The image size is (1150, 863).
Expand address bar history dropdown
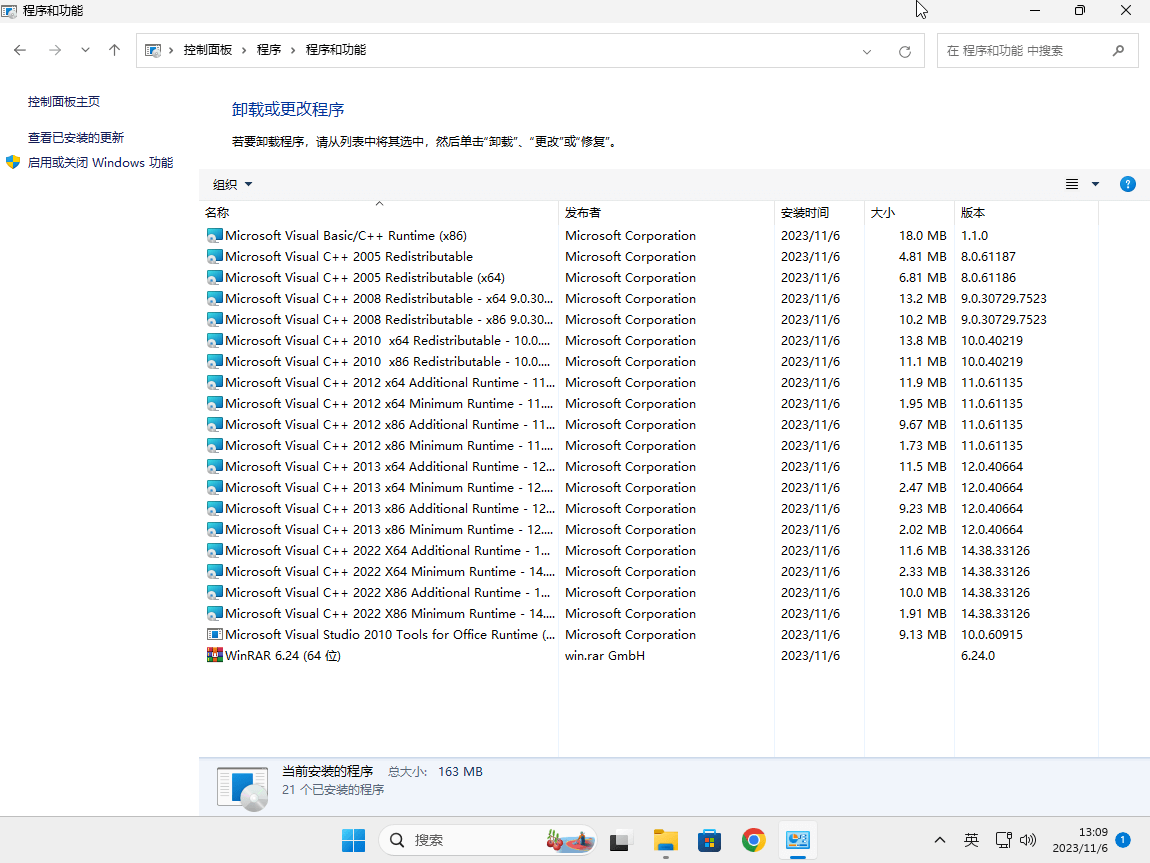tap(867, 51)
